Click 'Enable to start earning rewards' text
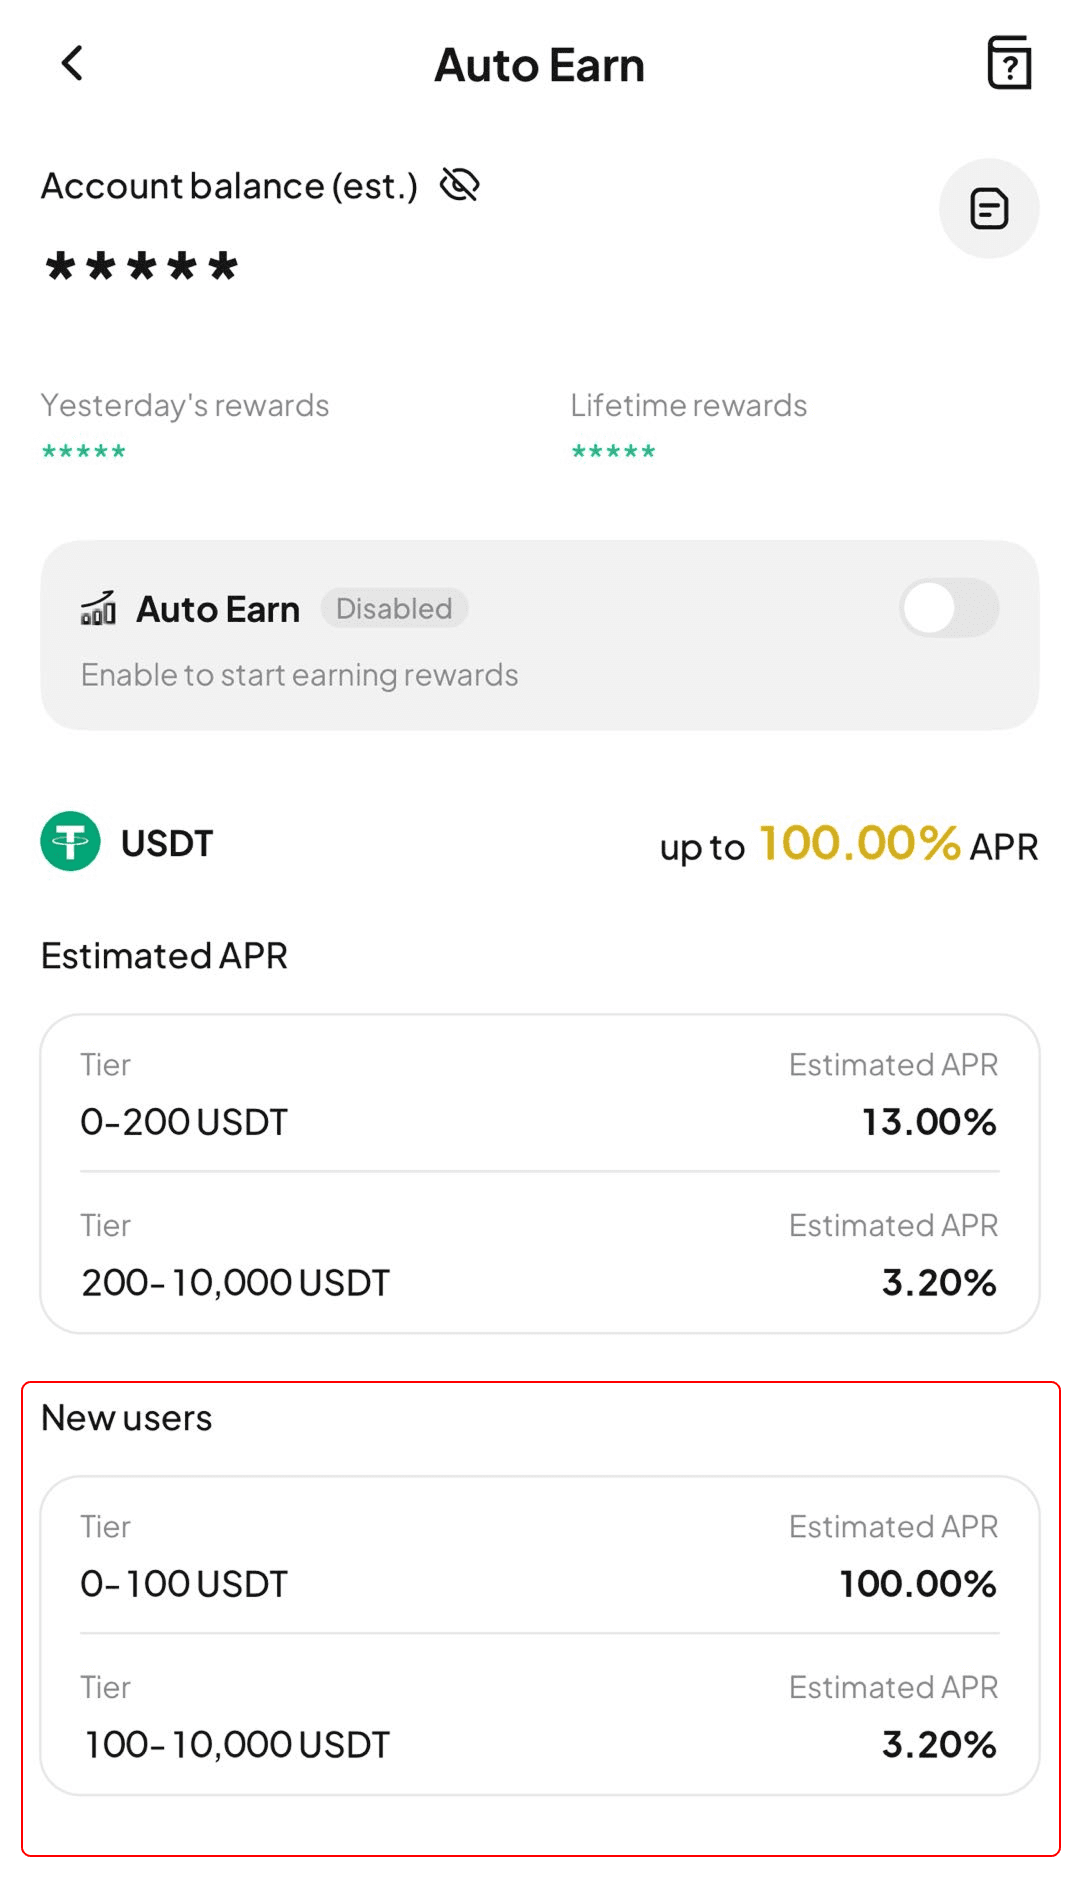The image size is (1080, 1902). [x=300, y=675]
